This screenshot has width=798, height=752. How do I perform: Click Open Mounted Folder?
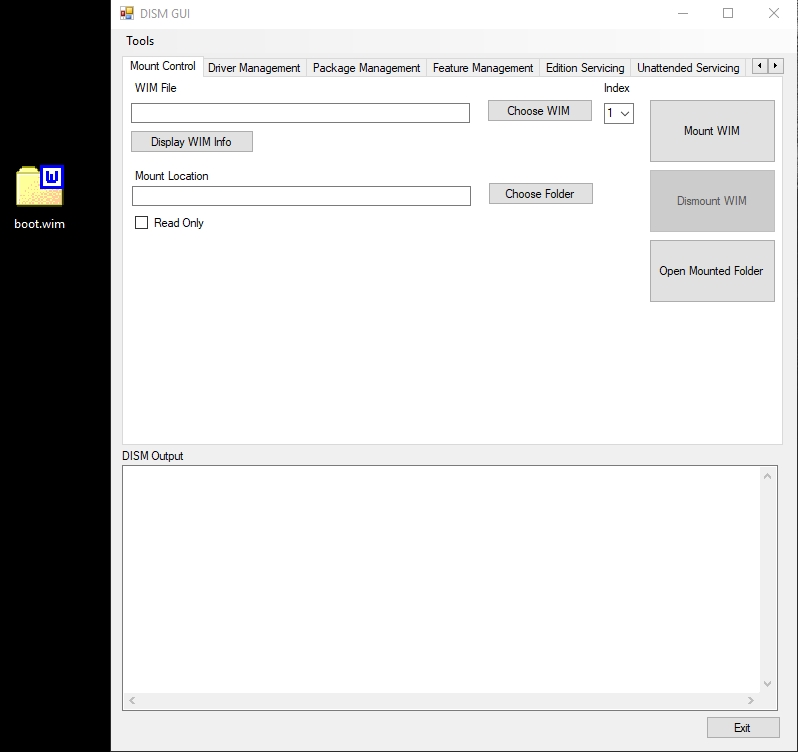712,271
